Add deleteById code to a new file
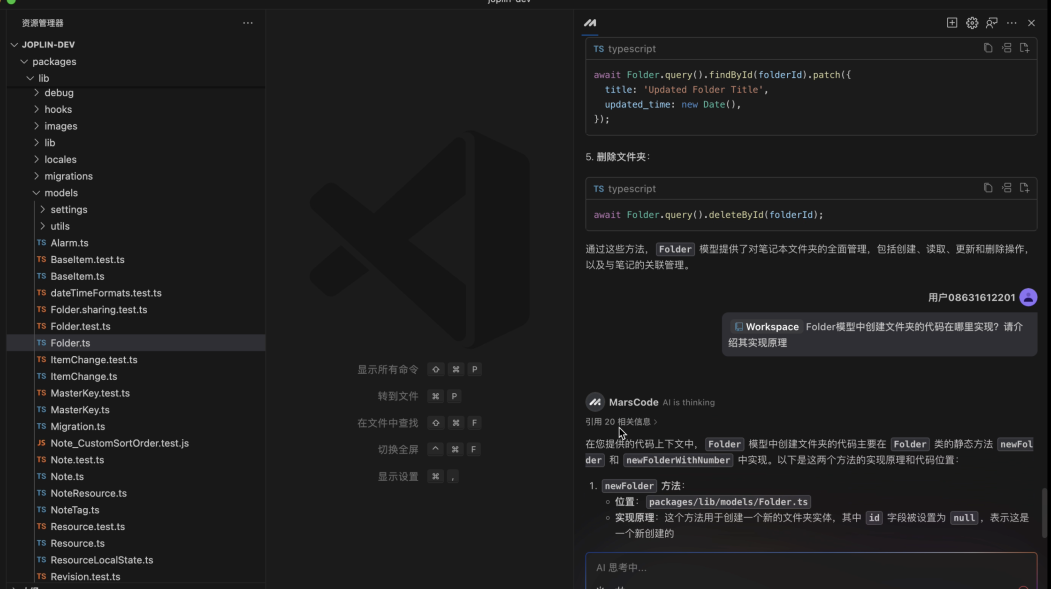This screenshot has width=1051, height=589. pos(1024,188)
